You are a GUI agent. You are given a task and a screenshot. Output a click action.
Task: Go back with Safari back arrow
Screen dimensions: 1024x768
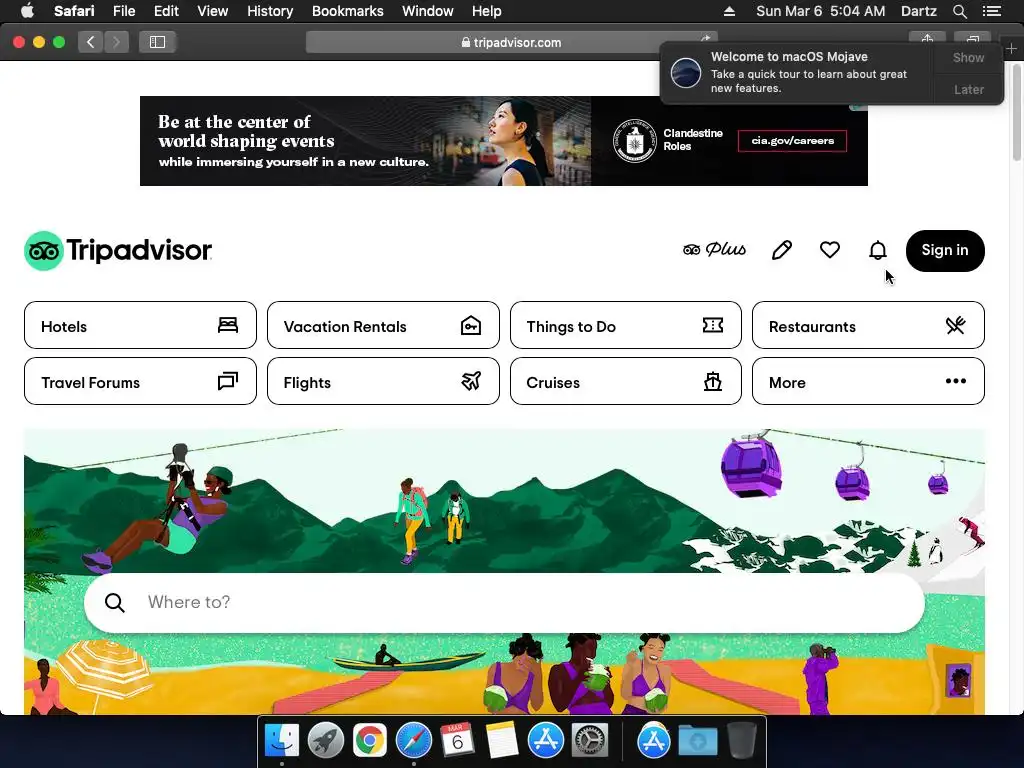tap(91, 42)
